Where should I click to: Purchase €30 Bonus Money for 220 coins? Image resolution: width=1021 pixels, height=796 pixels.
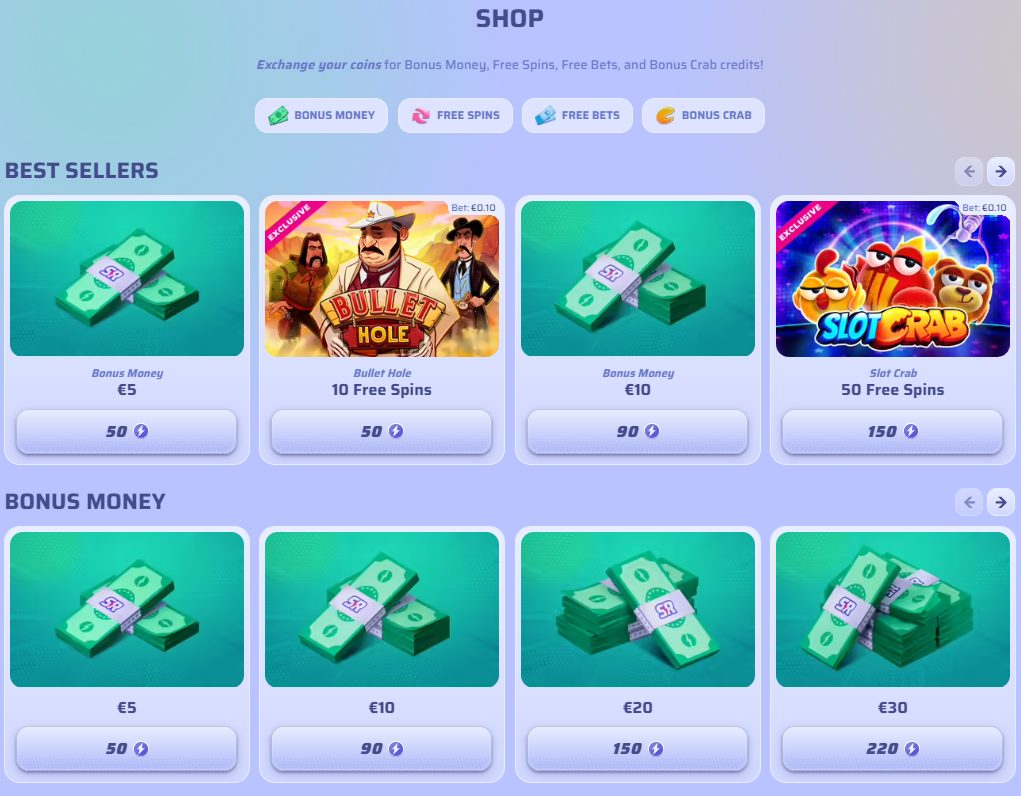pyautogui.click(x=892, y=749)
